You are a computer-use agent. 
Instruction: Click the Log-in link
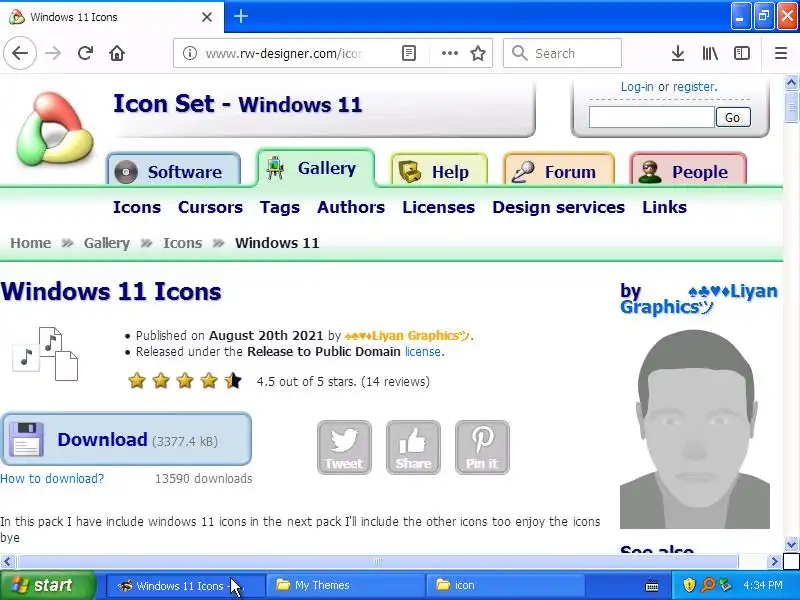pyautogui.click(x=637, y=87)
